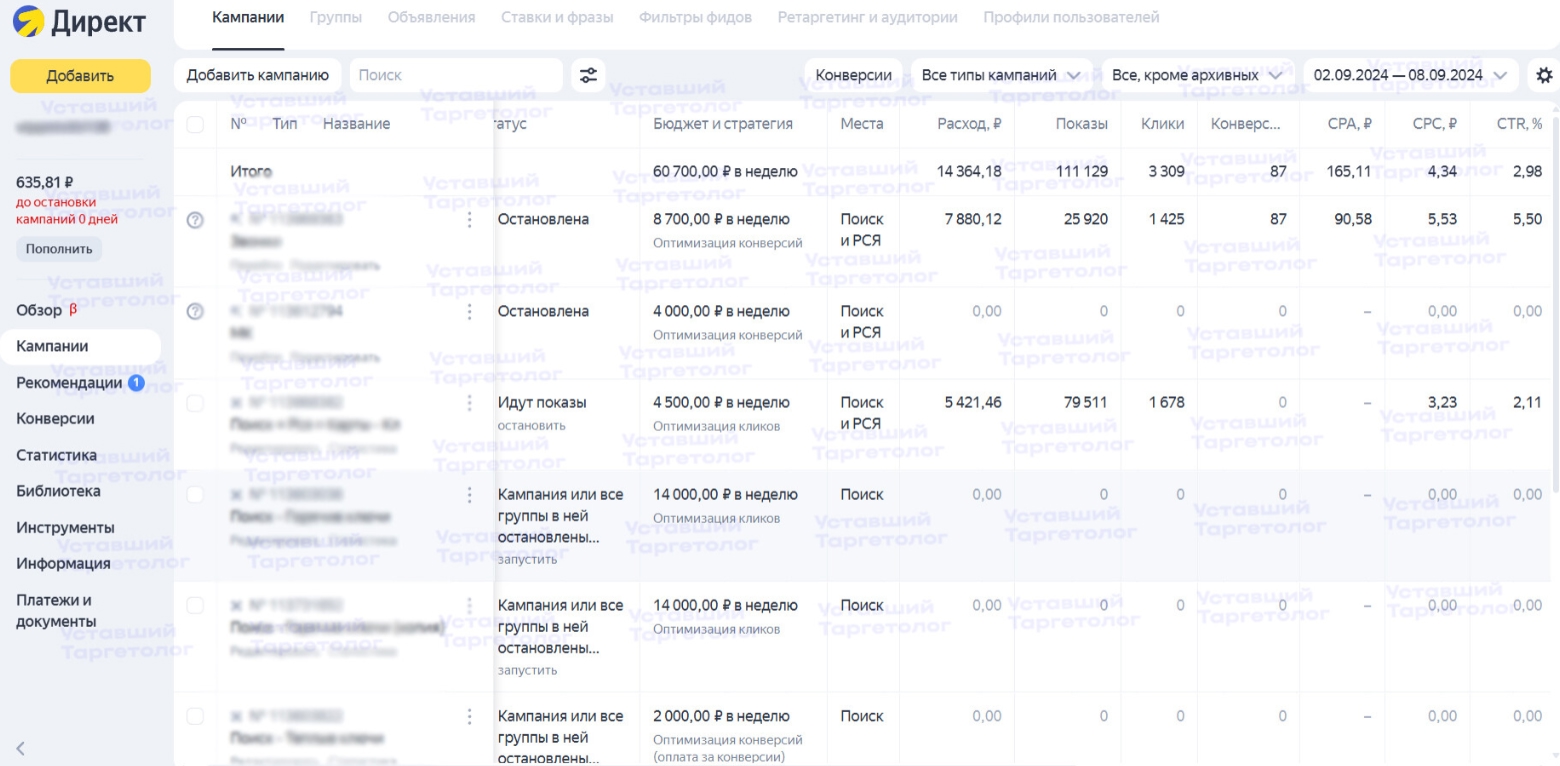Click the total spend value 14 364,18
The width and height of the screenshot is (1560, 766).
coord(968,172)
